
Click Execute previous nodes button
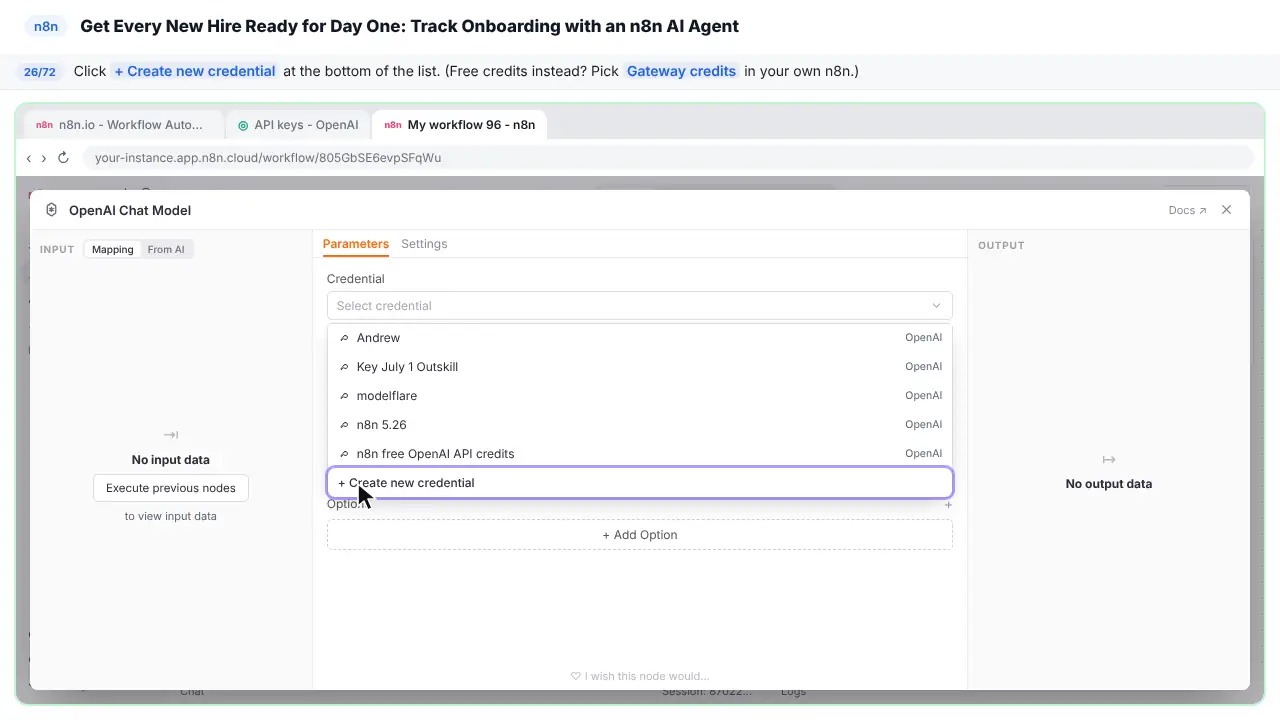click(x=171, y=488)
